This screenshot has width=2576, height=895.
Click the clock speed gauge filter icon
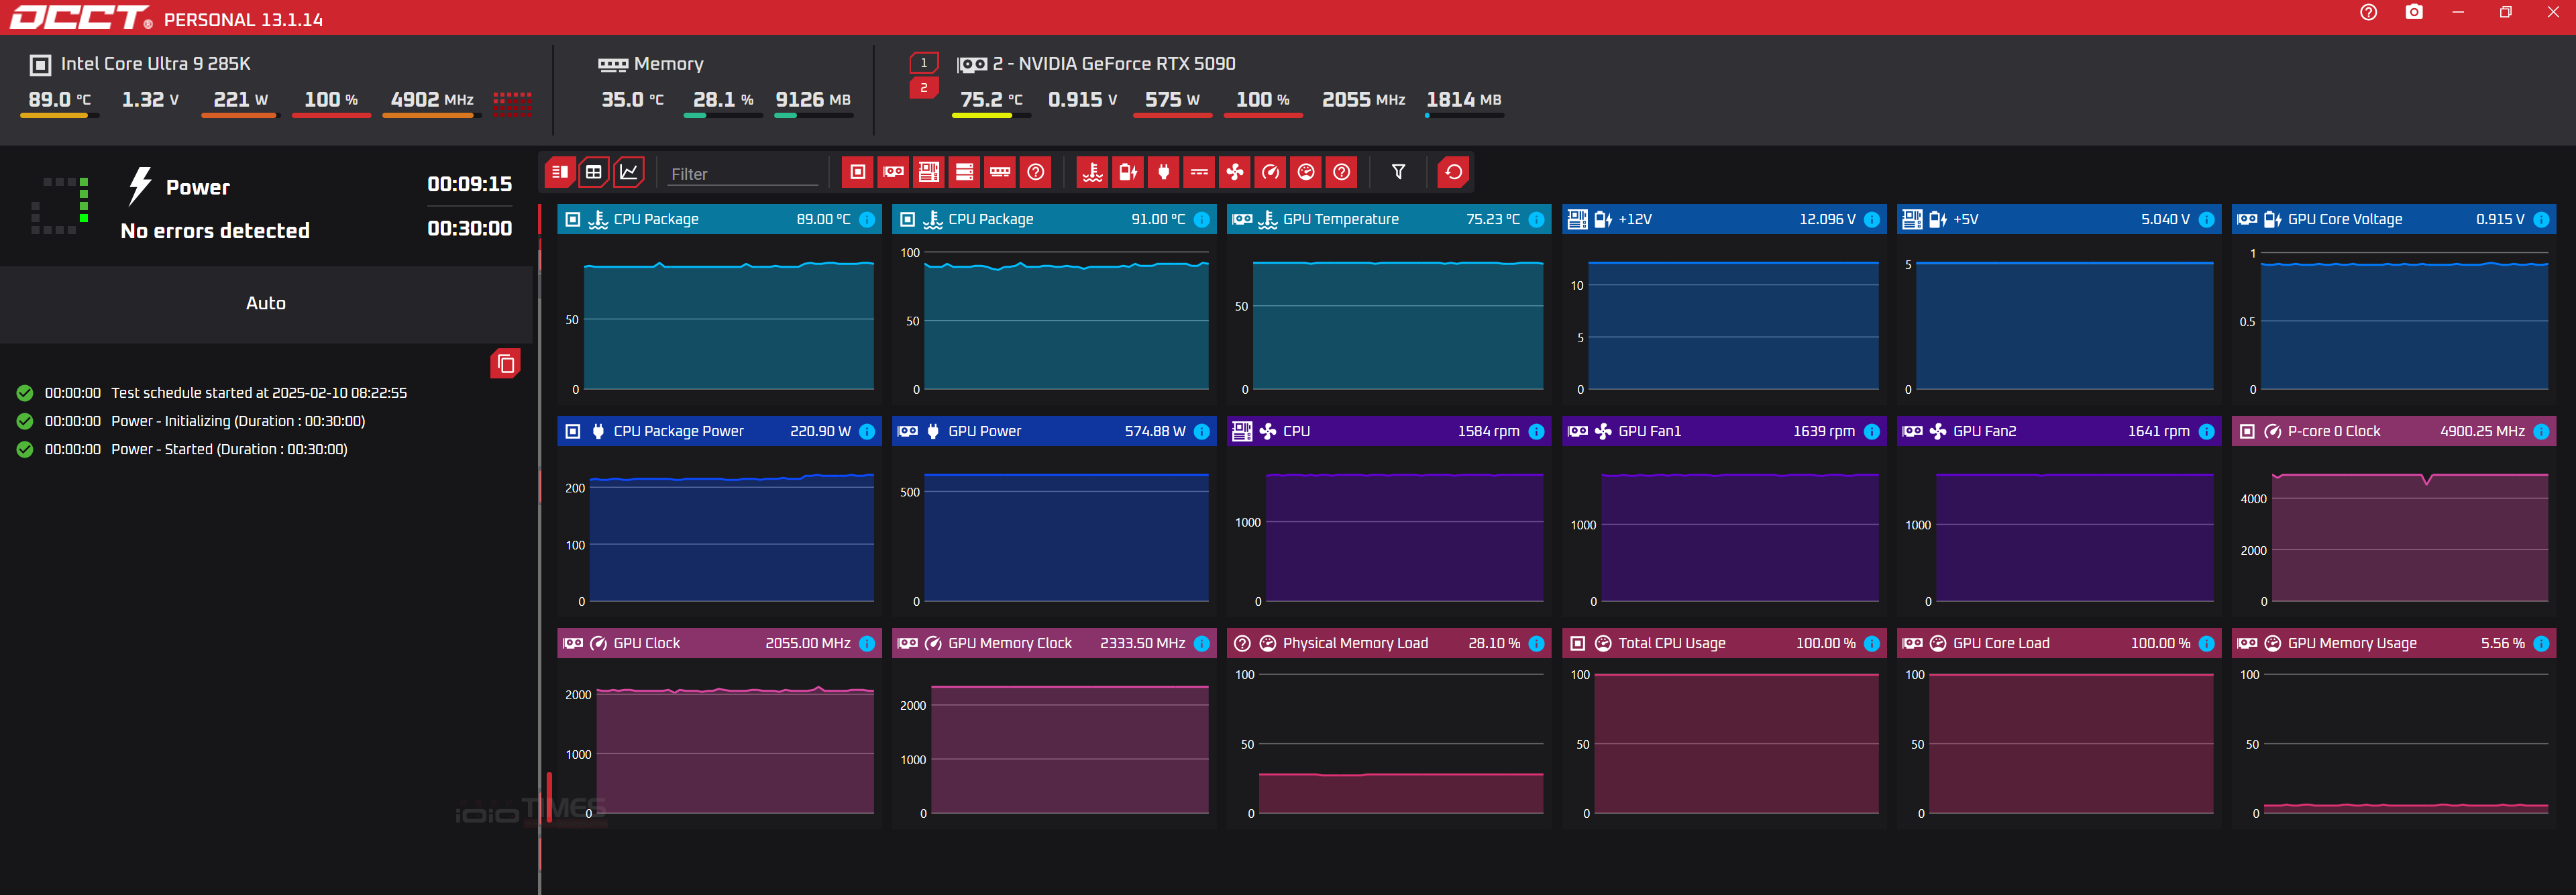[x=1270, y=172]
